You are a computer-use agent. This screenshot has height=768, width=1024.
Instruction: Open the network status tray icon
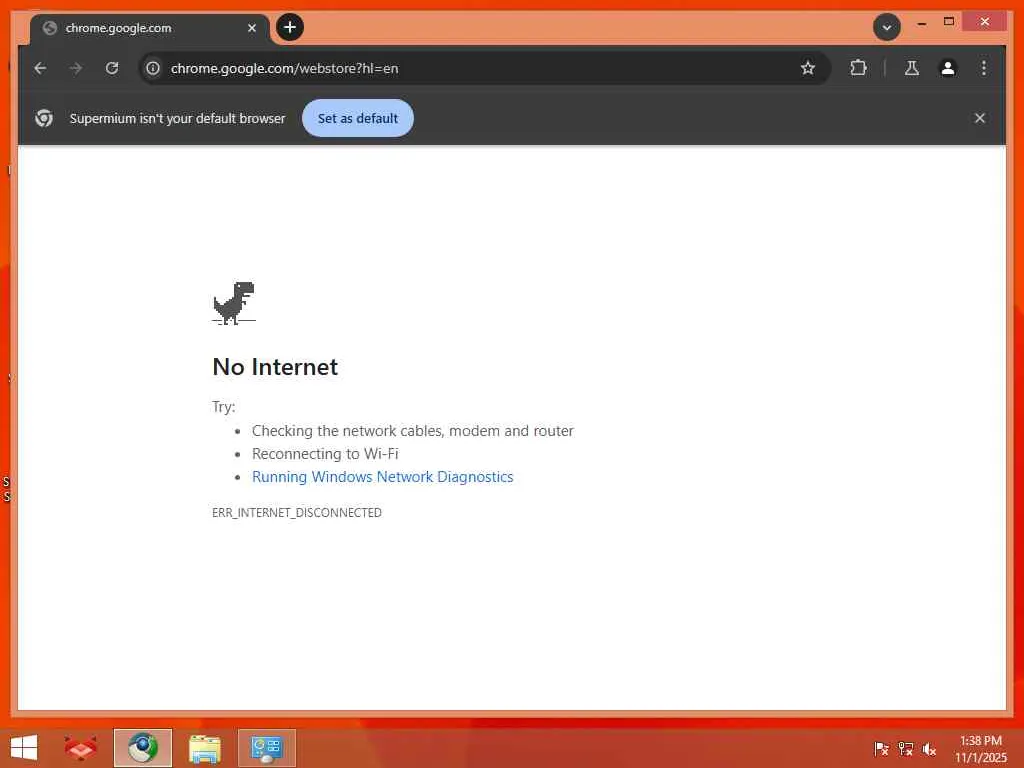pos(905,749)
